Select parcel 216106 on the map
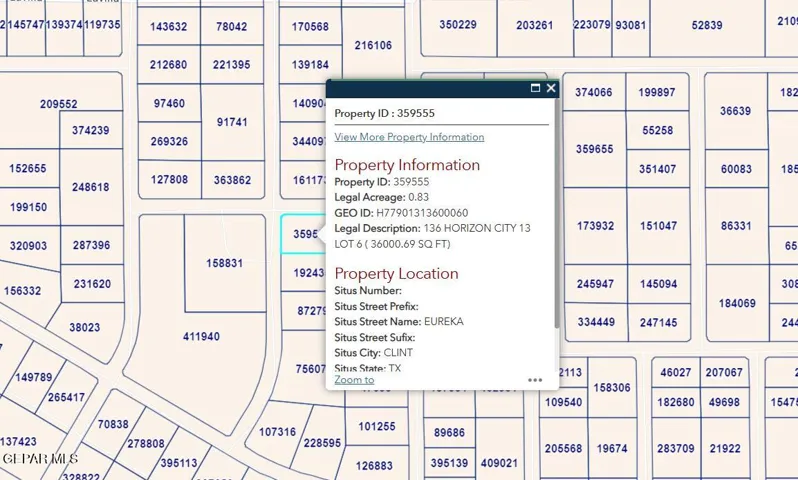The height and width of the screenshot is (480, 798). coord(373,45)
